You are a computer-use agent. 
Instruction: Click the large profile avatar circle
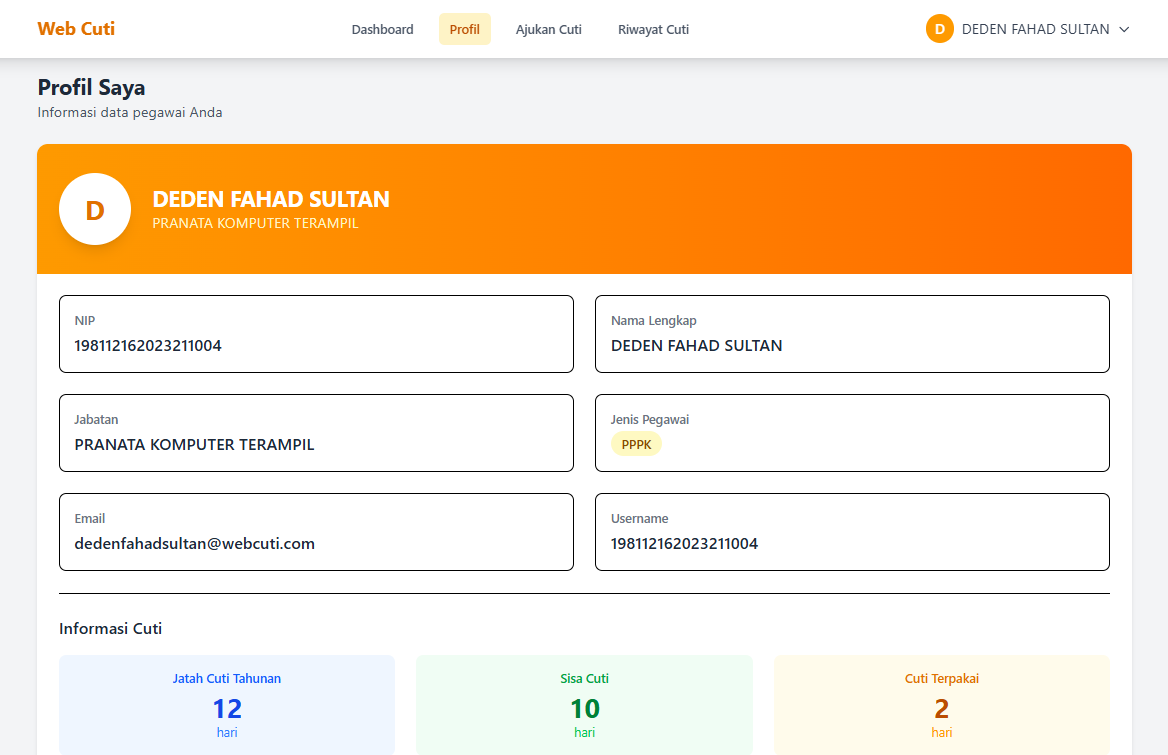(x=95, y=209)
